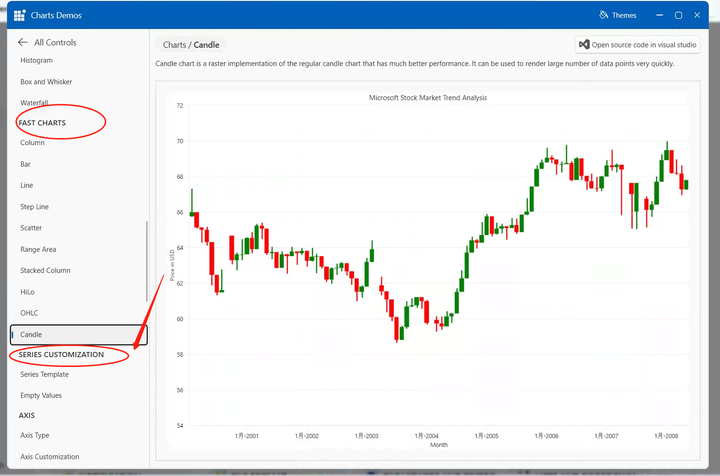Select the Scatter chart item
The width and height of the screenshot is (720, 476).
pos(31,228)
